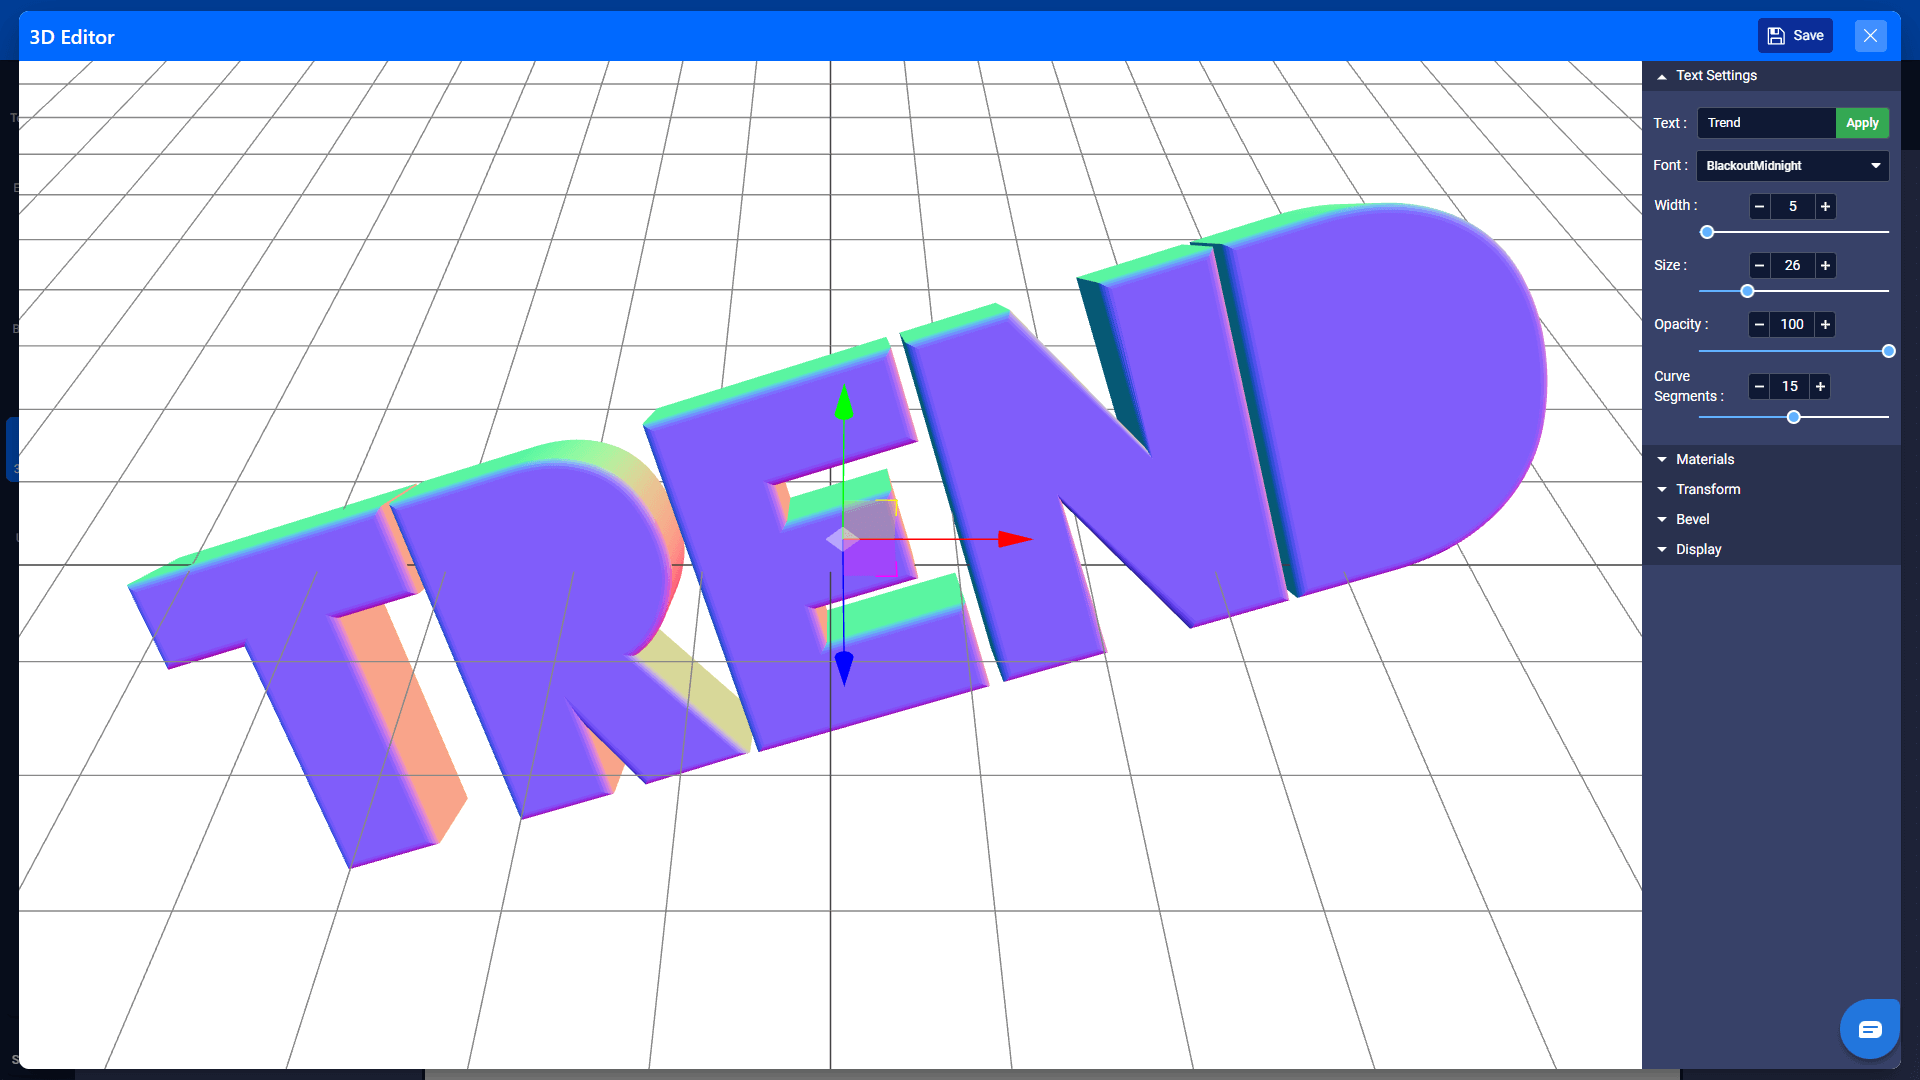Expand the Display section

(x=1697, y=549)
